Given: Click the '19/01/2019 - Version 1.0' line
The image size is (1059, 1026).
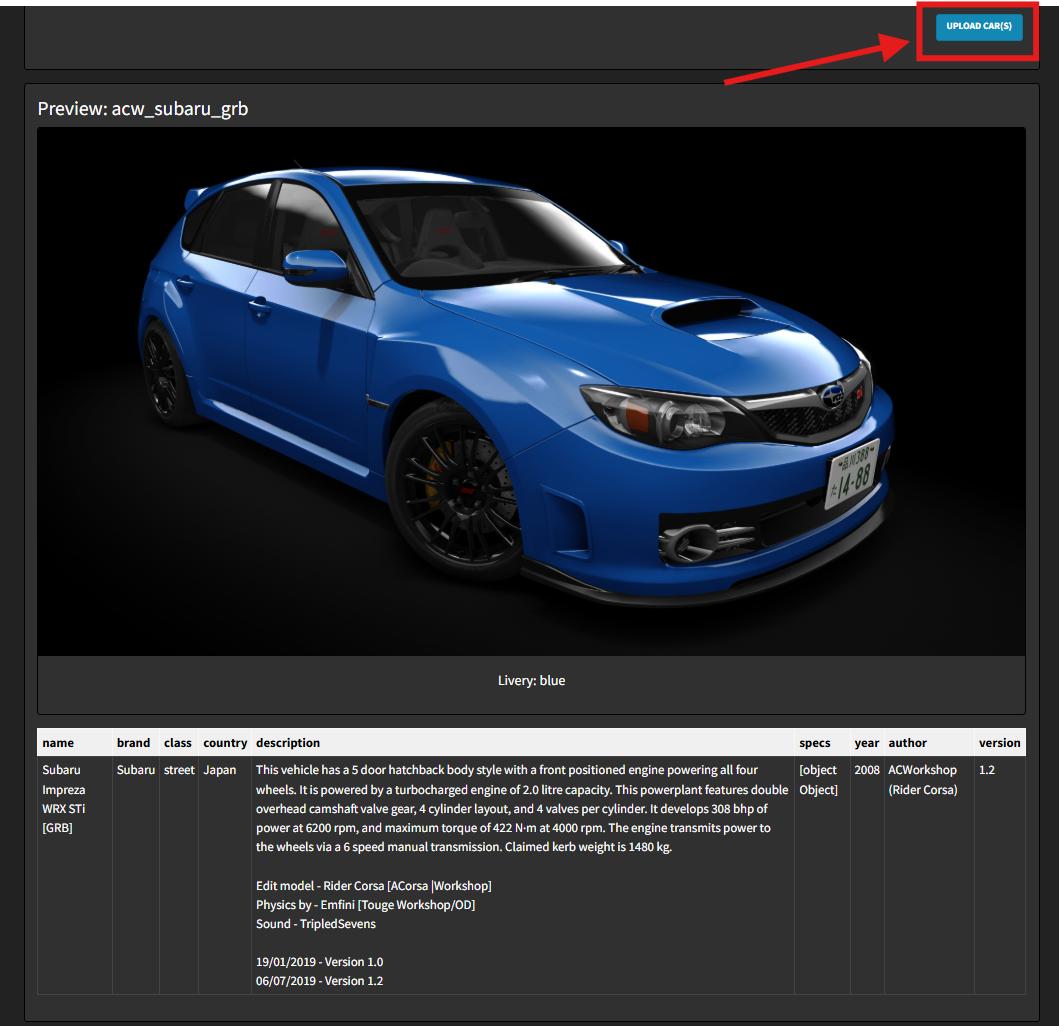Looking at the screenshot, I should click(319, 962).
